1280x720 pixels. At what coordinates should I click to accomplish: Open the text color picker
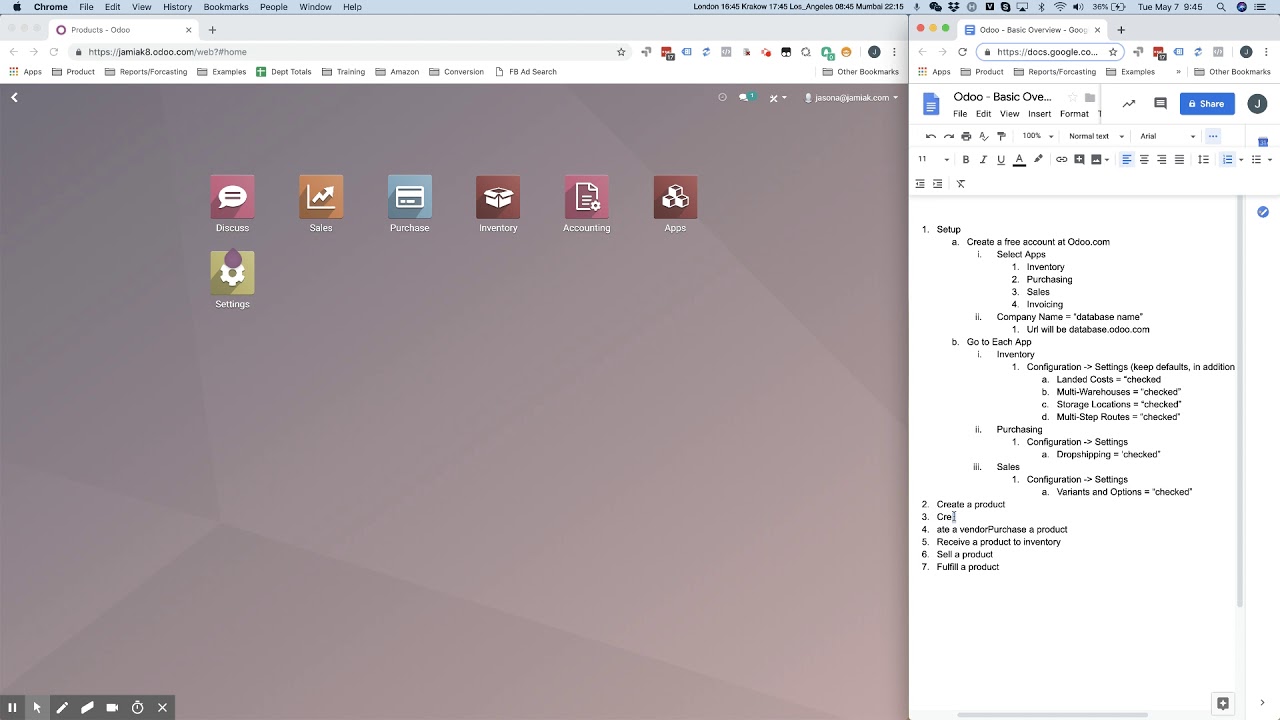[1019, 159]
